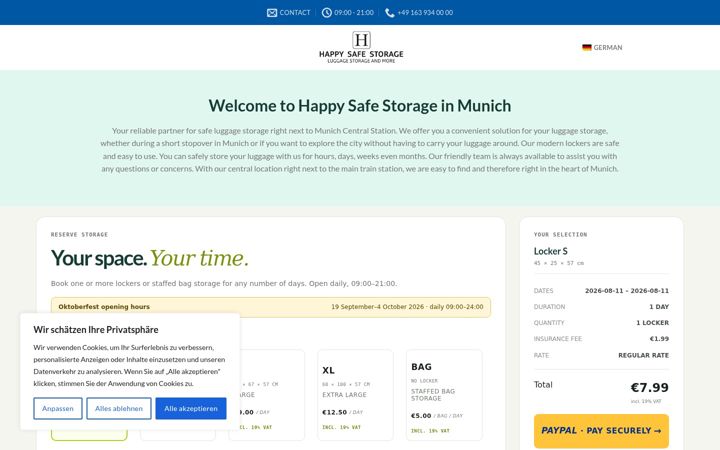Click the Oktoberfest opening hours banner
720x450 pixels.
coord(271,307)
